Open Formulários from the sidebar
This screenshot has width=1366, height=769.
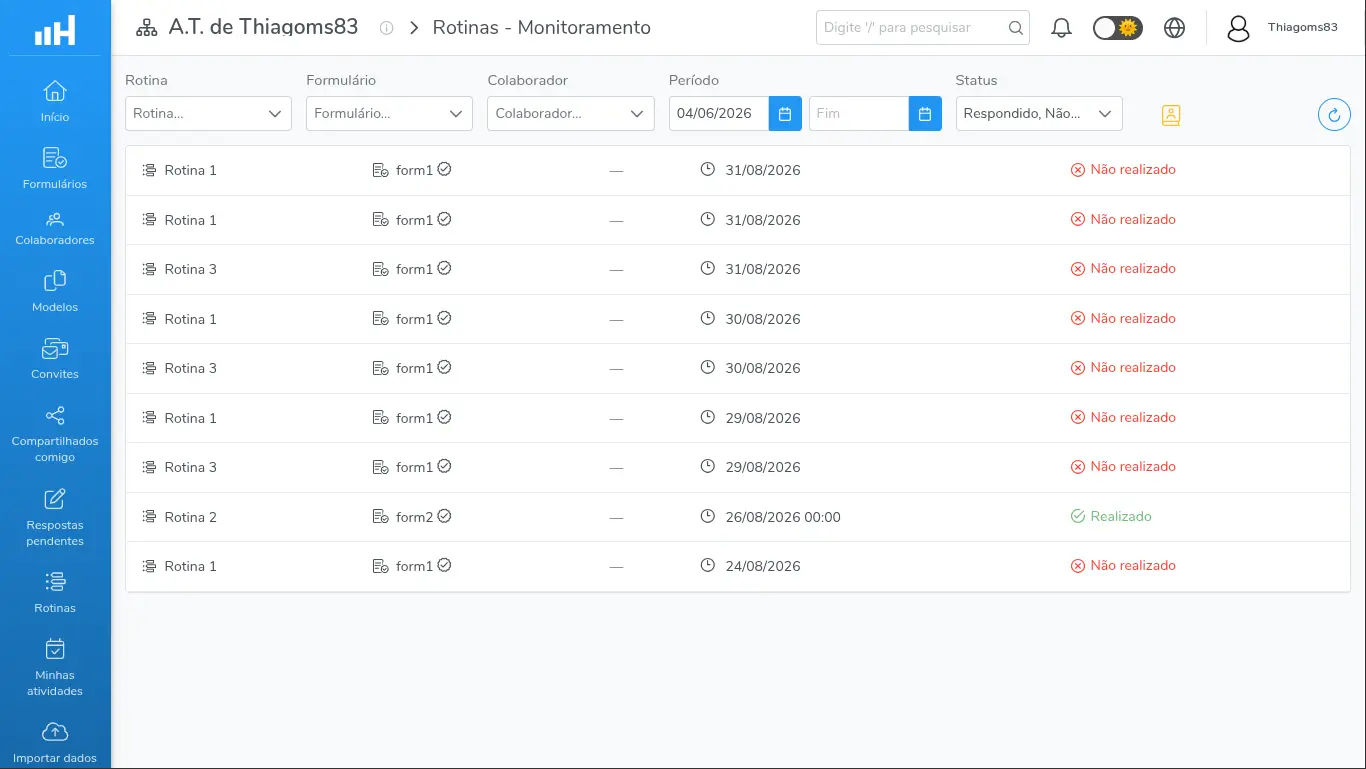tap(55, 168)
